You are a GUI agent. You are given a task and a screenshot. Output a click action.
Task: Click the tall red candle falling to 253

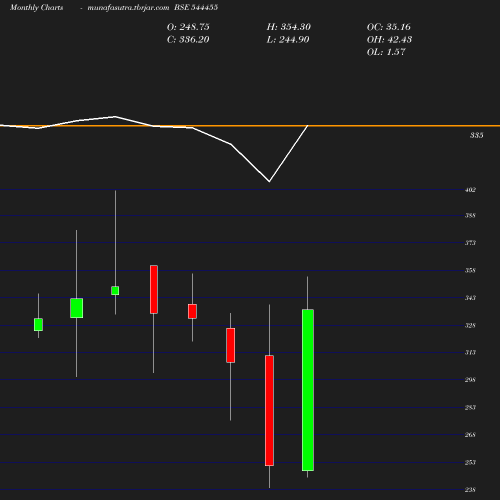(269, 410)
